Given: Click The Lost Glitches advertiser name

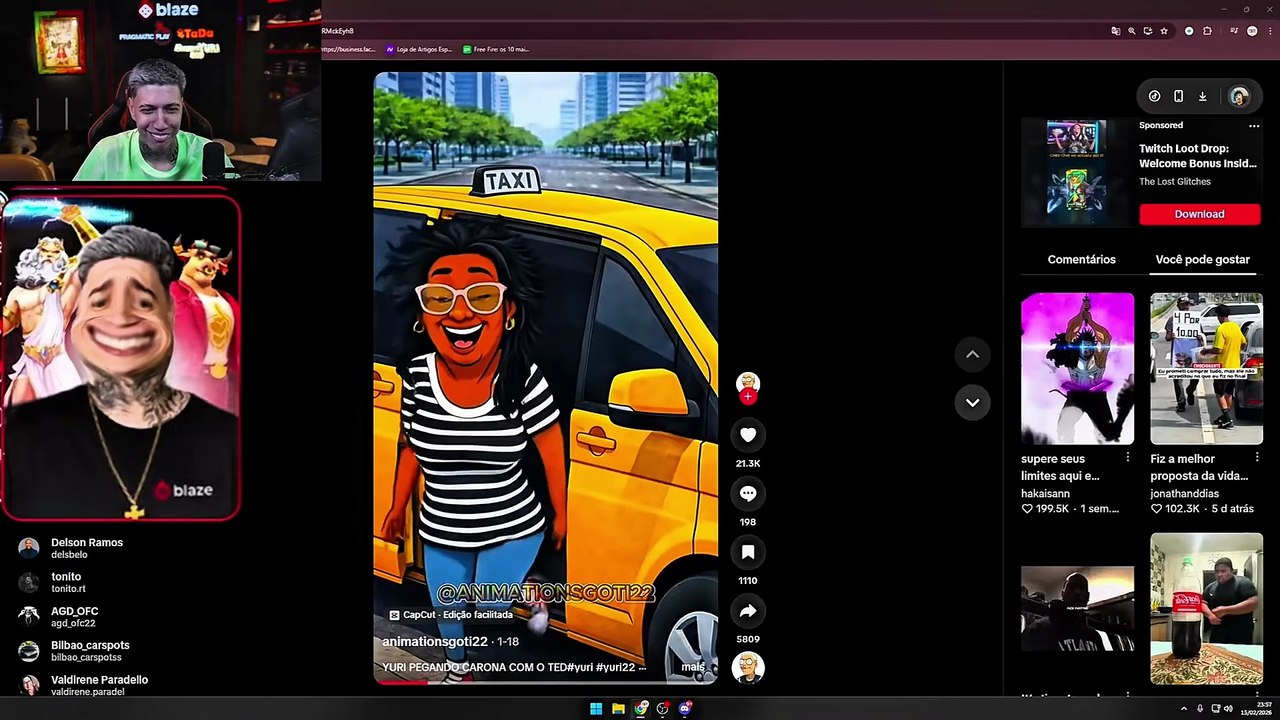Looking at the screenshot, I should tap(1175, 182).
